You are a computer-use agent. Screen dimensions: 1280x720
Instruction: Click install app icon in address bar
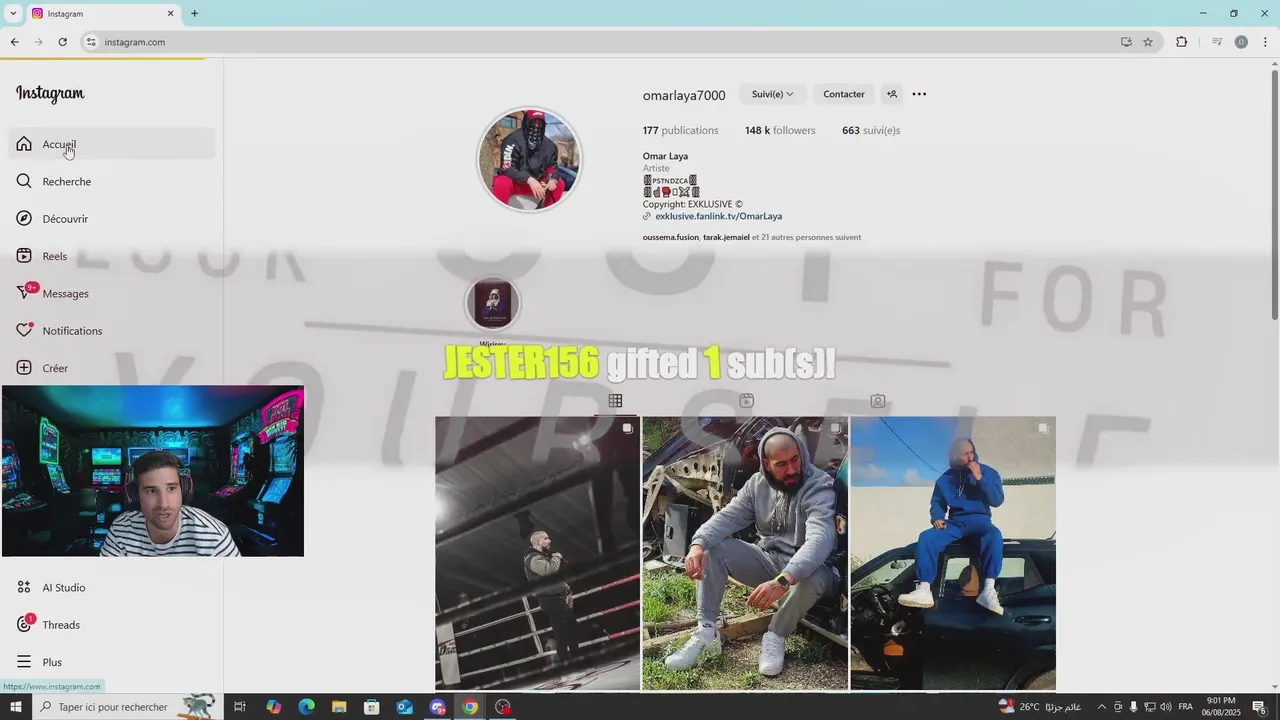pyautogui.click(x=1126, y=42)
